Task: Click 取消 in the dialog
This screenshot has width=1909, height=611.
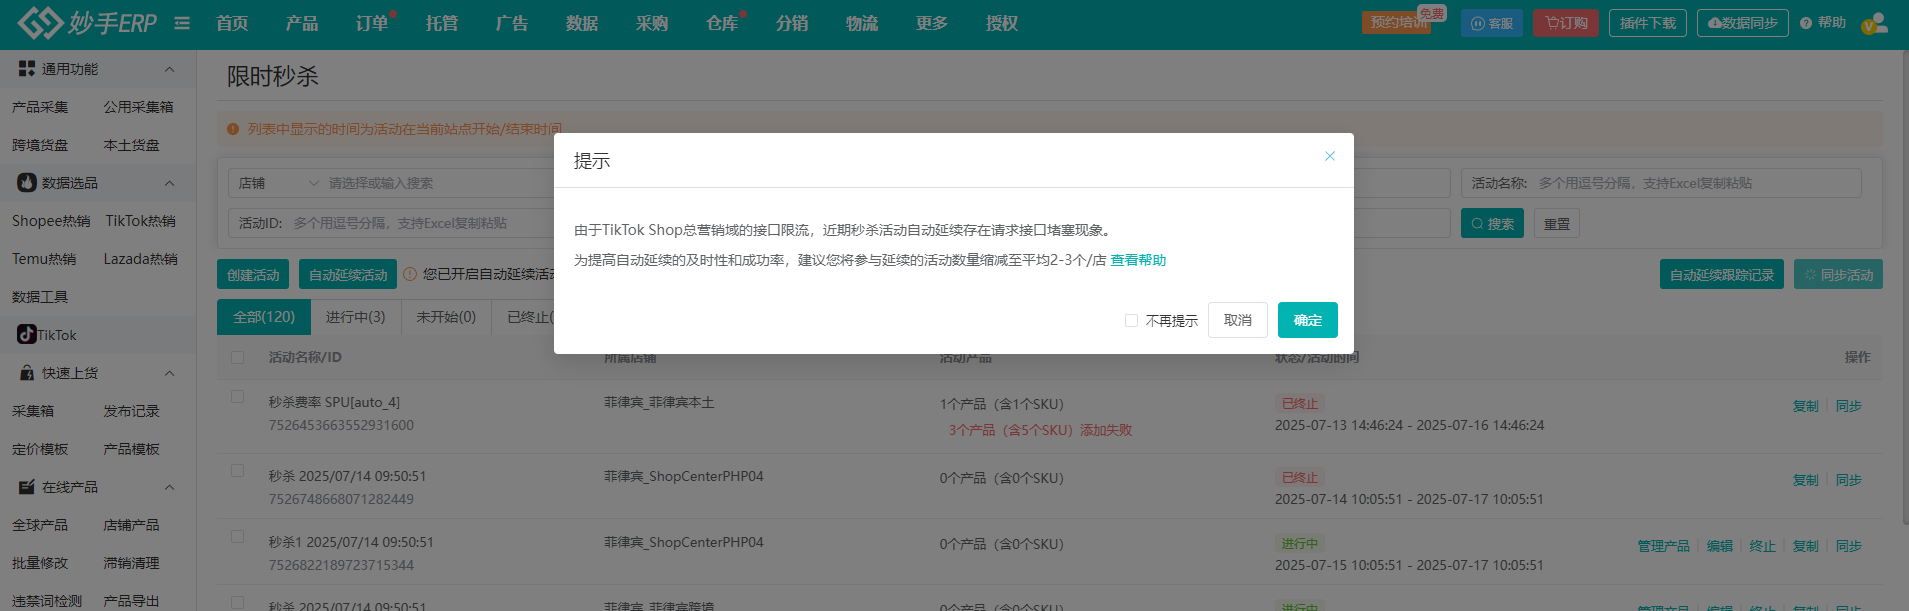Action: tap(1238, 320)
